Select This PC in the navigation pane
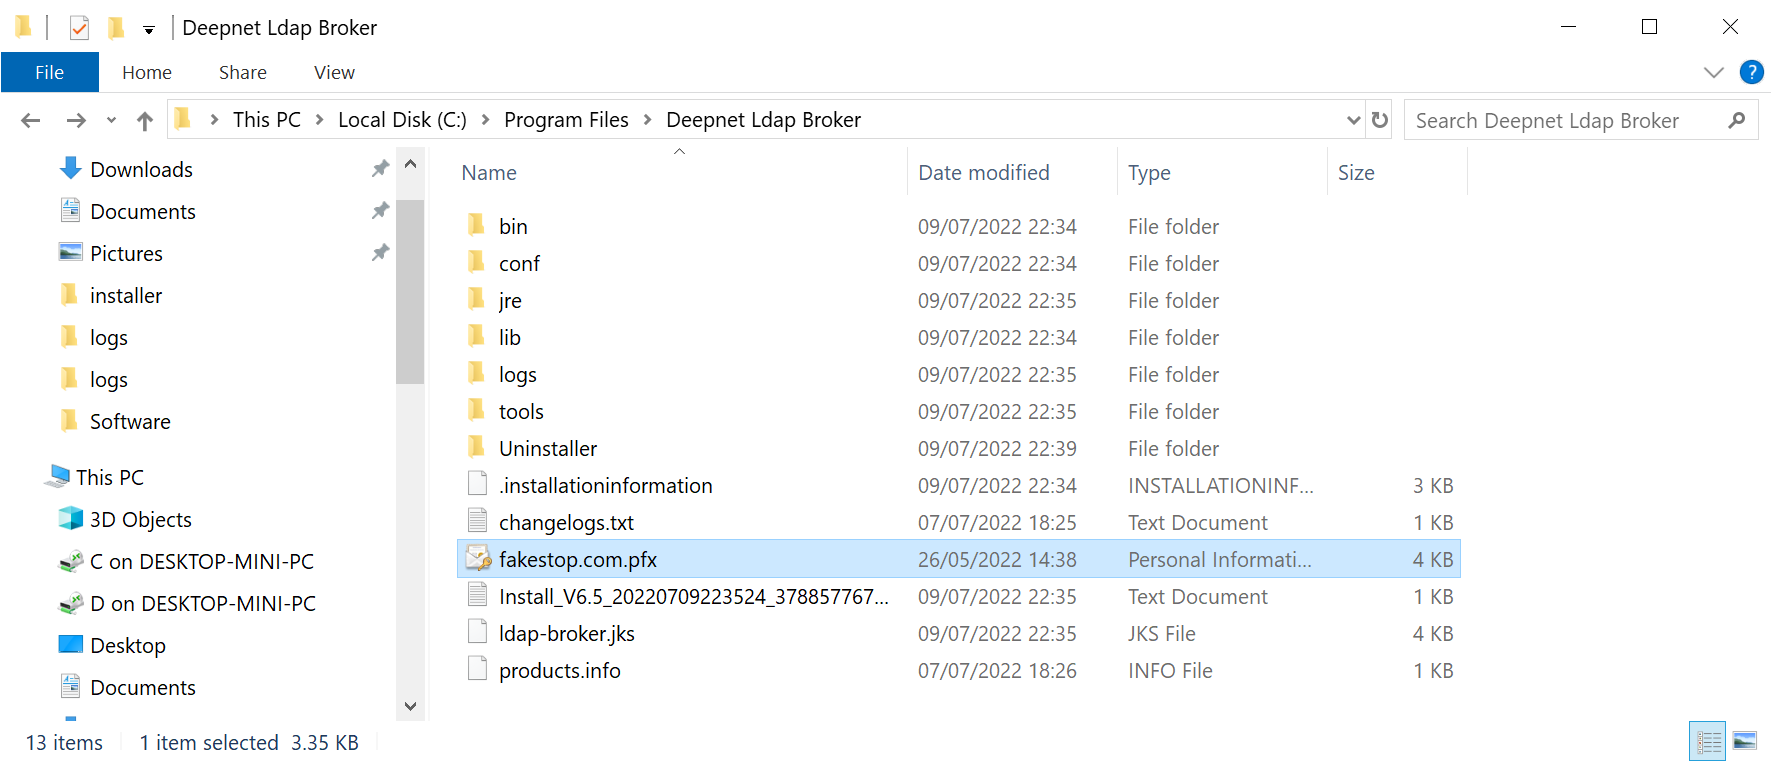1772x762 pixels. pos(110,477)
